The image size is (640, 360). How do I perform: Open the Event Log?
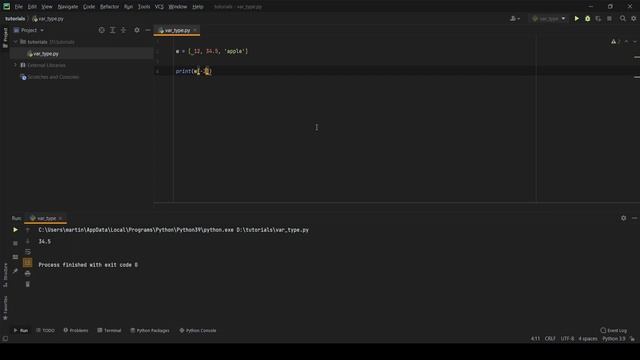613,331
